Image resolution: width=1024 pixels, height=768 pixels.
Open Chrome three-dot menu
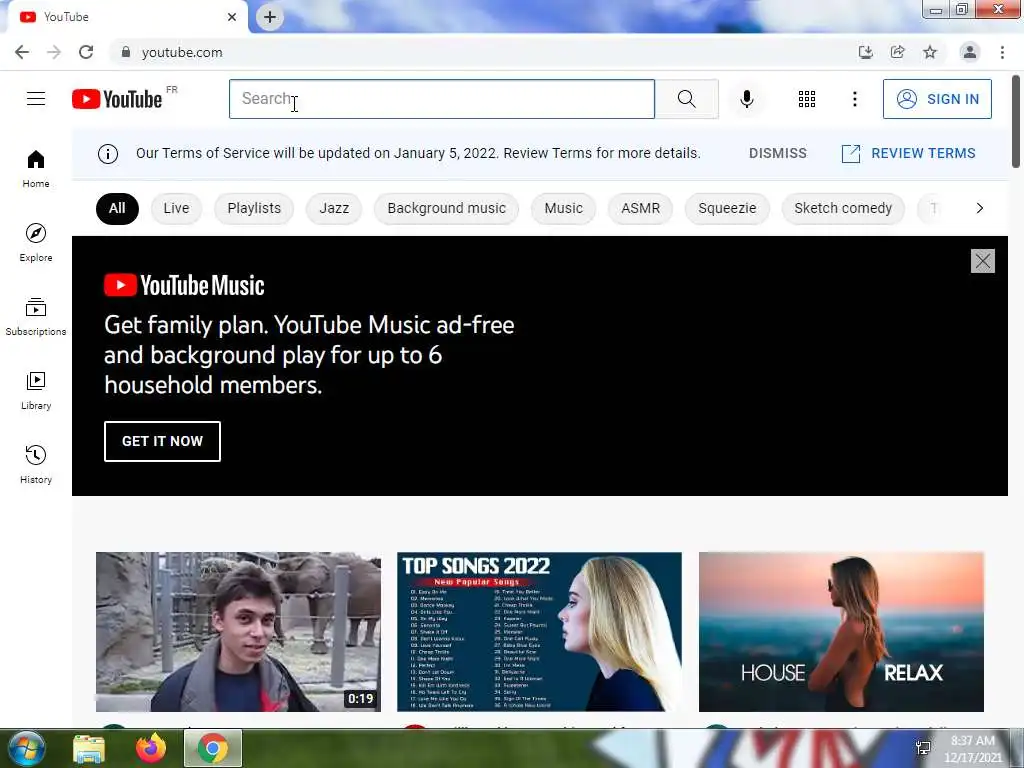point(1002,52)
